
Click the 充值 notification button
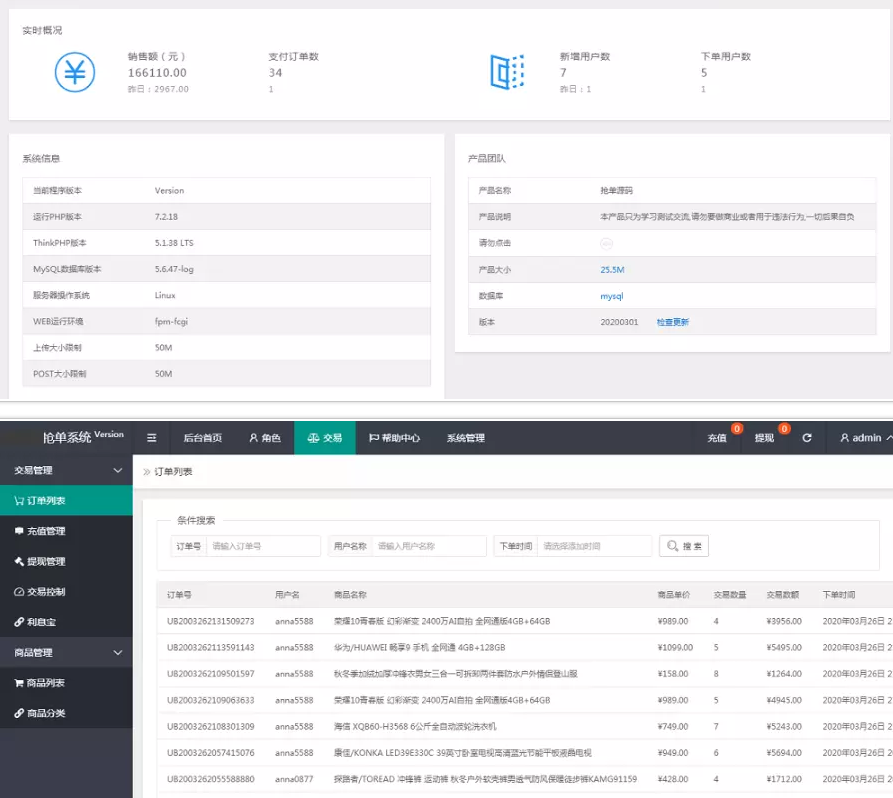click(717, 438)
